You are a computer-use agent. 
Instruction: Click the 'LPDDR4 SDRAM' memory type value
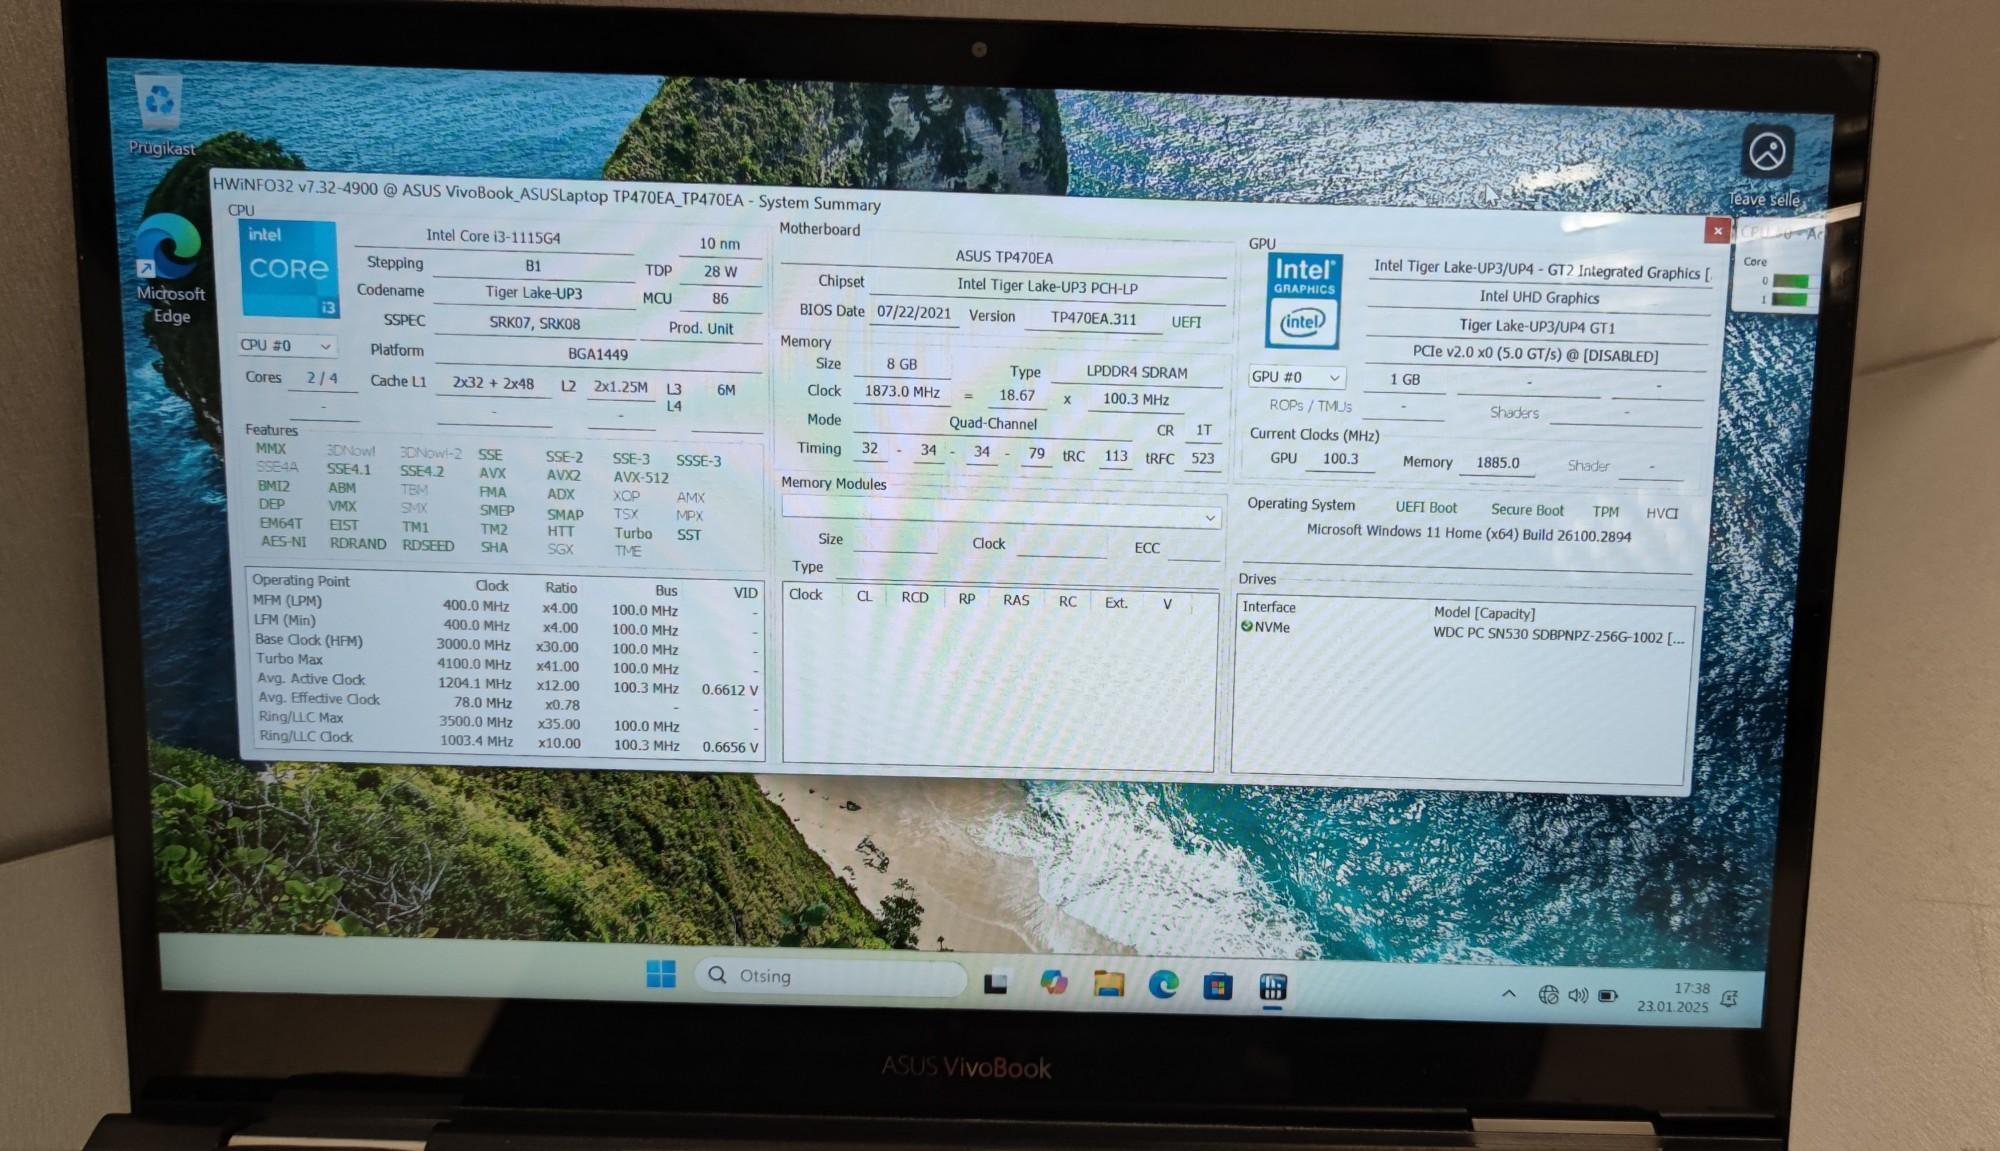[1137, 372]
